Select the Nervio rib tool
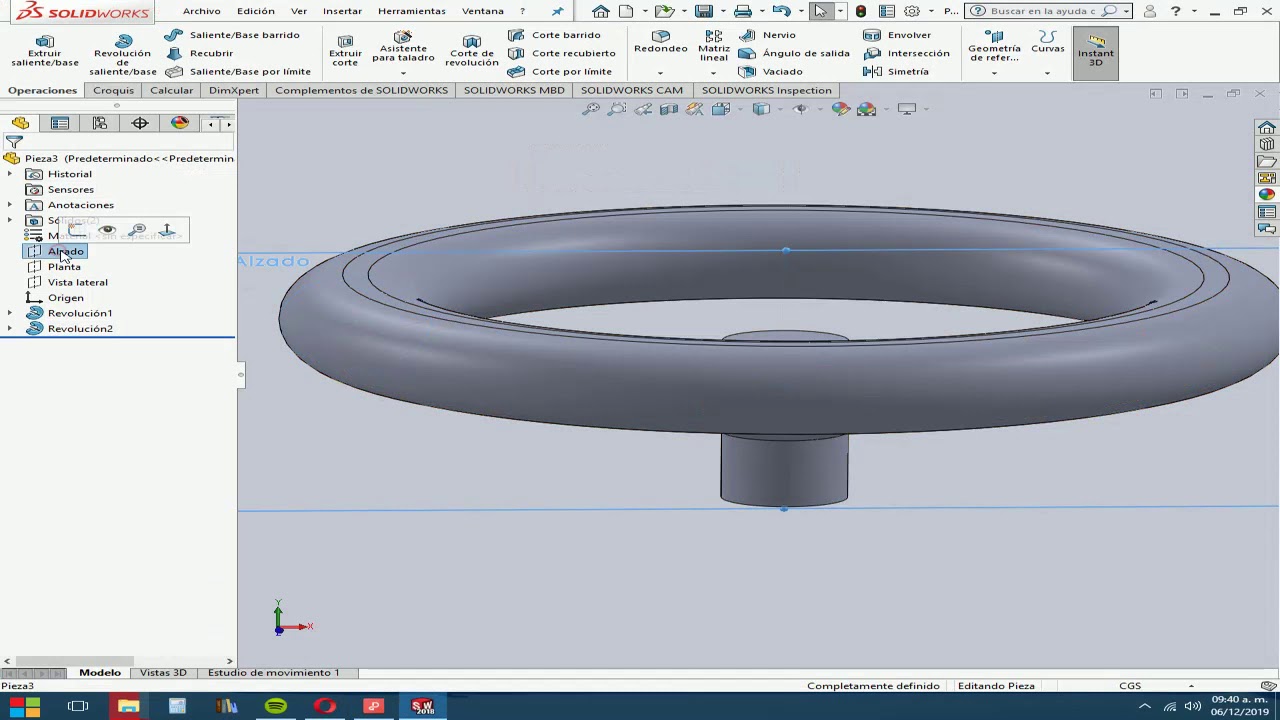Screen dimensions: 1280x720 [x=768, y=35]
